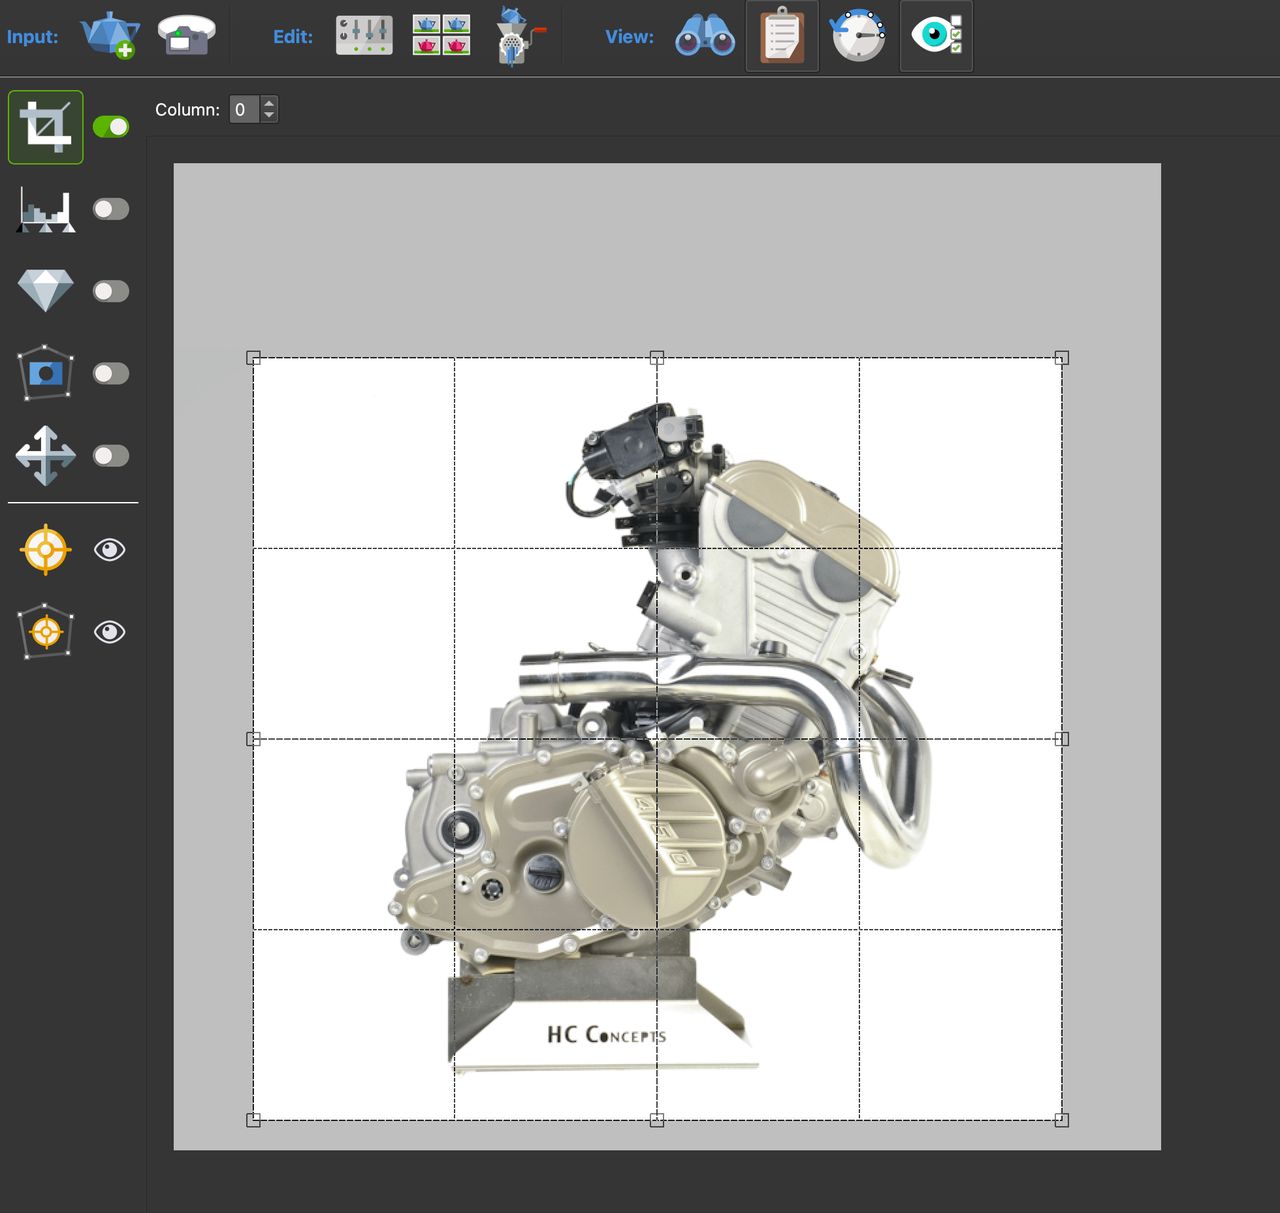Select the teapot grinder removal tool
This screenshot has height=1213, width=1280.
[515, 34]
